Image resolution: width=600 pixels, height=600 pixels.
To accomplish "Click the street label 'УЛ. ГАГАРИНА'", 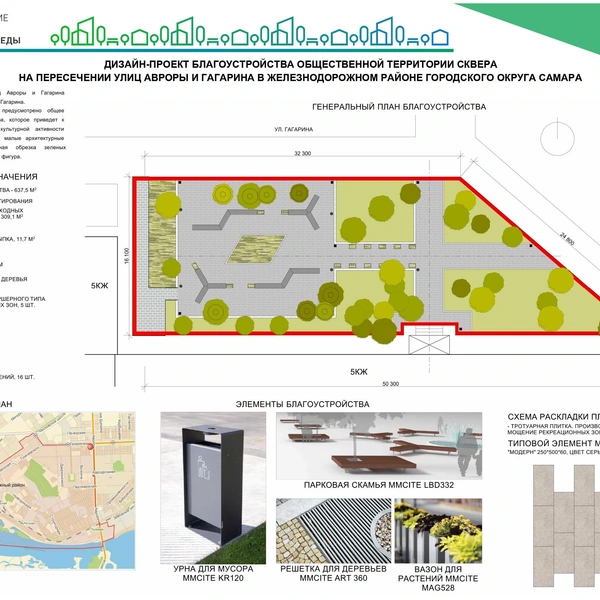I will point(293,129).
